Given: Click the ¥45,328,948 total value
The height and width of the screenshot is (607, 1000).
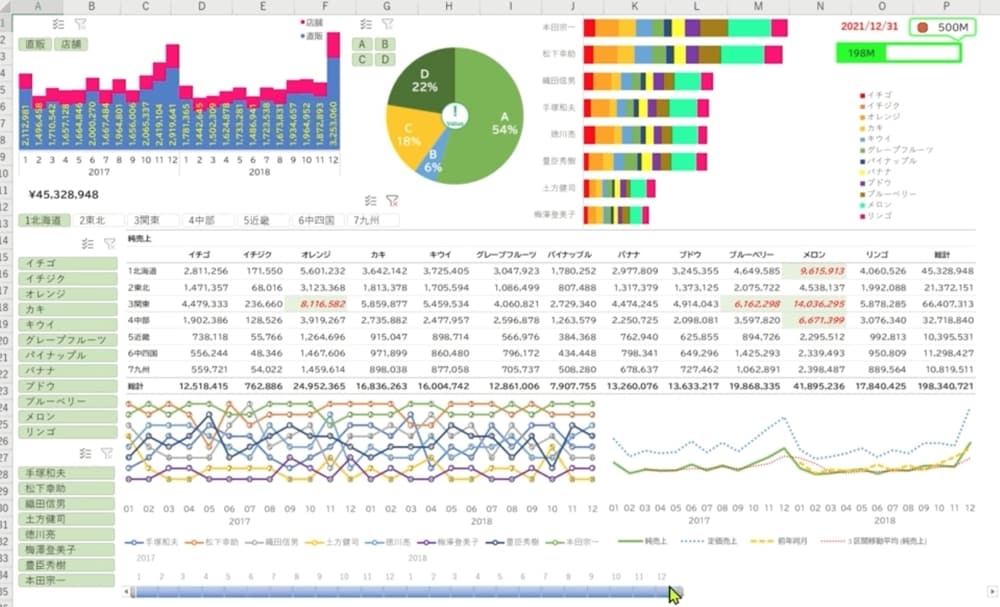Looking at the screenshot, I should click(64, 194).
